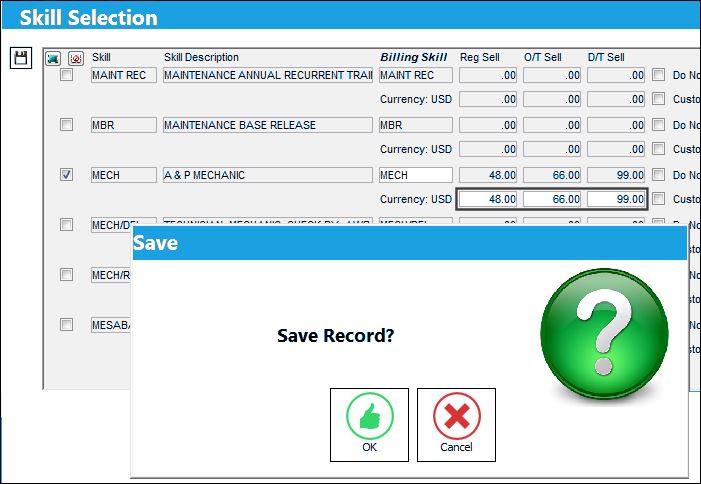This screenshot has height=484, width=701.
Task: Click the D/T Sell column header
Action: pyautogui.click(x=606, y=57)
